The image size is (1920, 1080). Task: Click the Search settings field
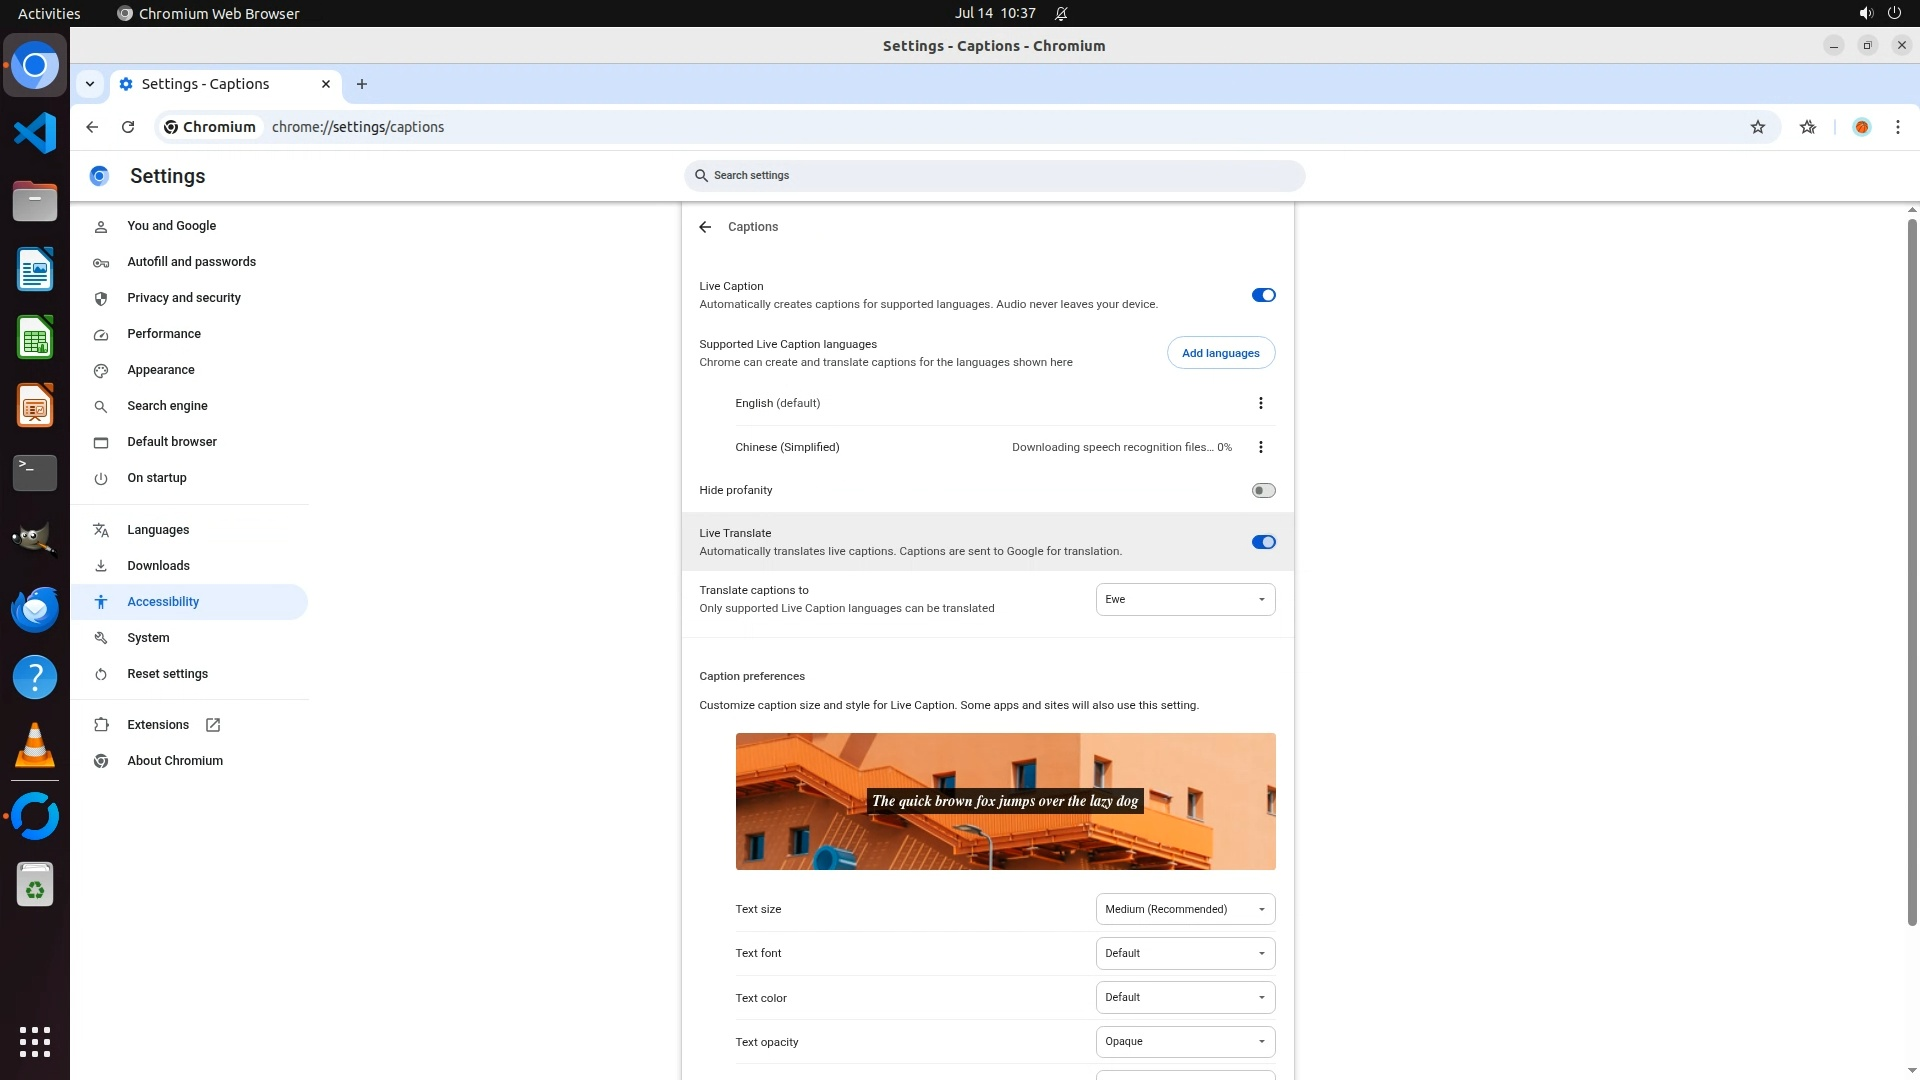click(995, 176)
